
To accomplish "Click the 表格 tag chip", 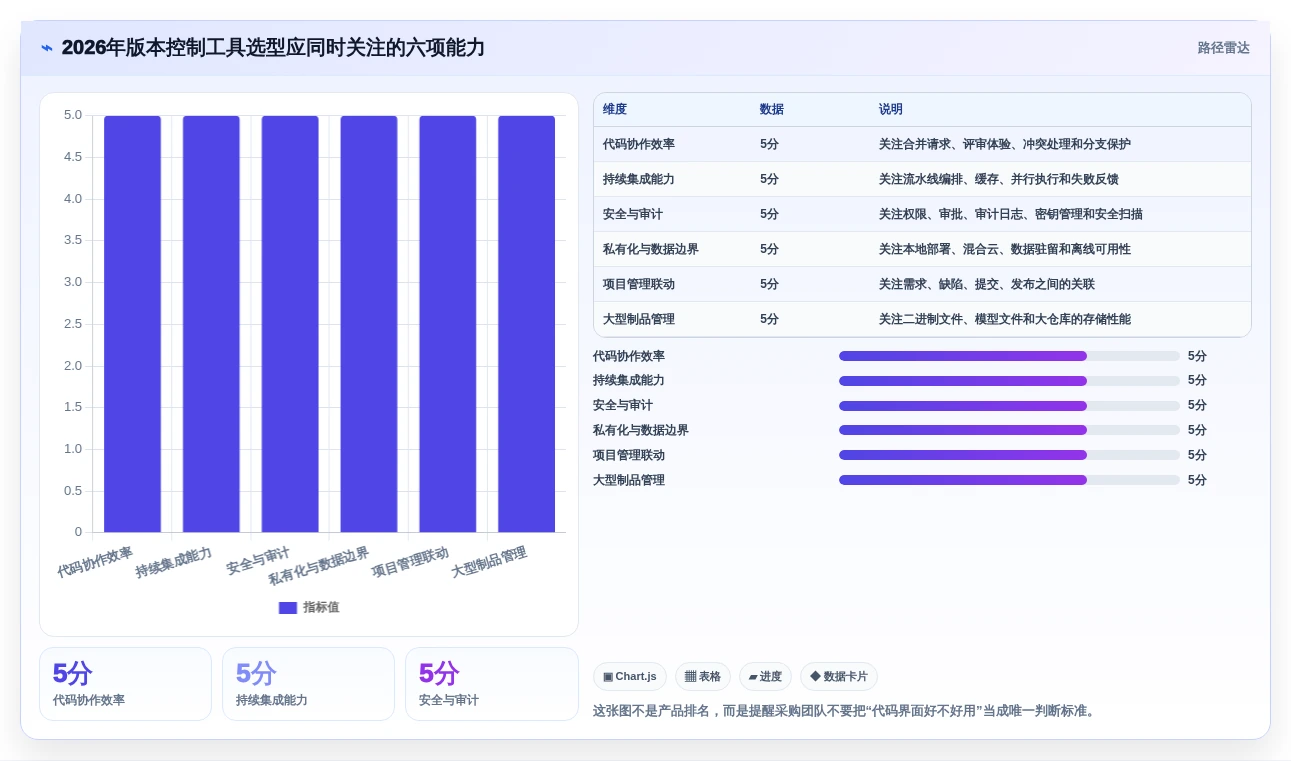I will tap(703, 677).
